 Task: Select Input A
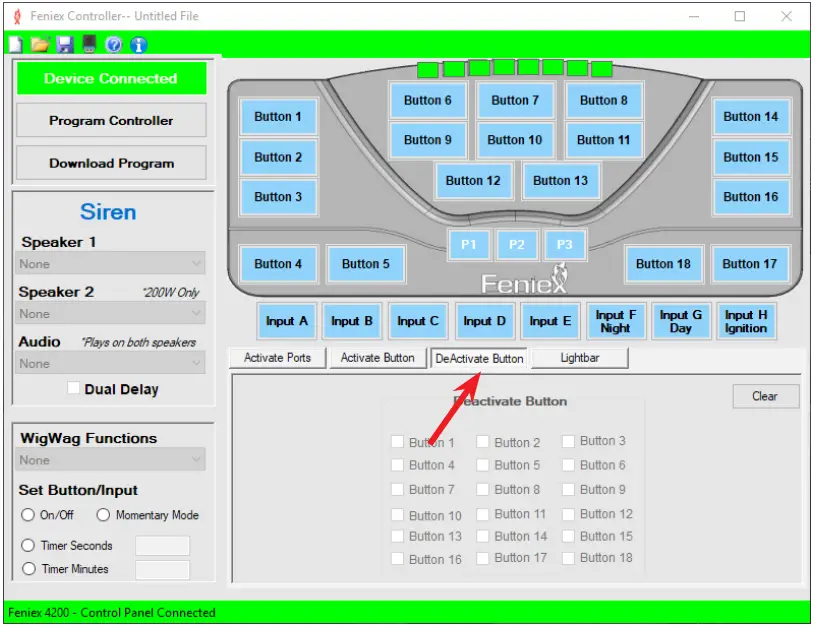coord(287,321)
